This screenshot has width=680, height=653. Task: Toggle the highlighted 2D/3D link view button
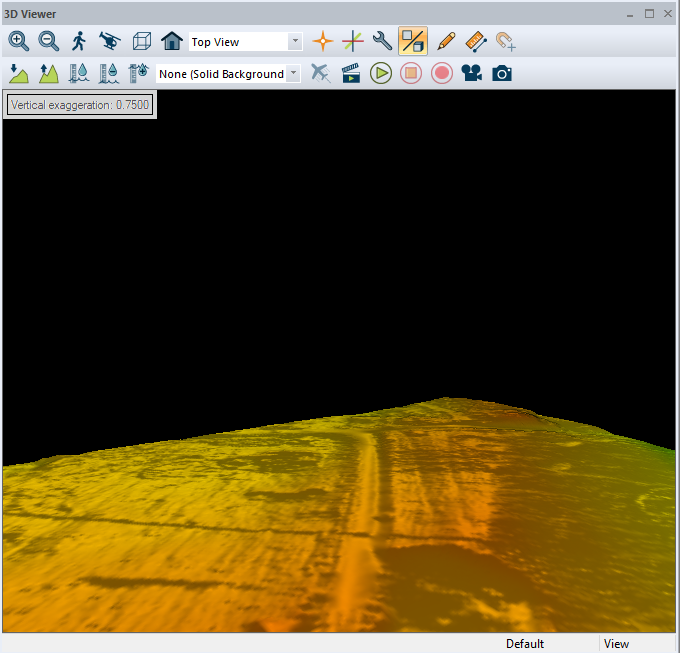click(x=413, y=41)
